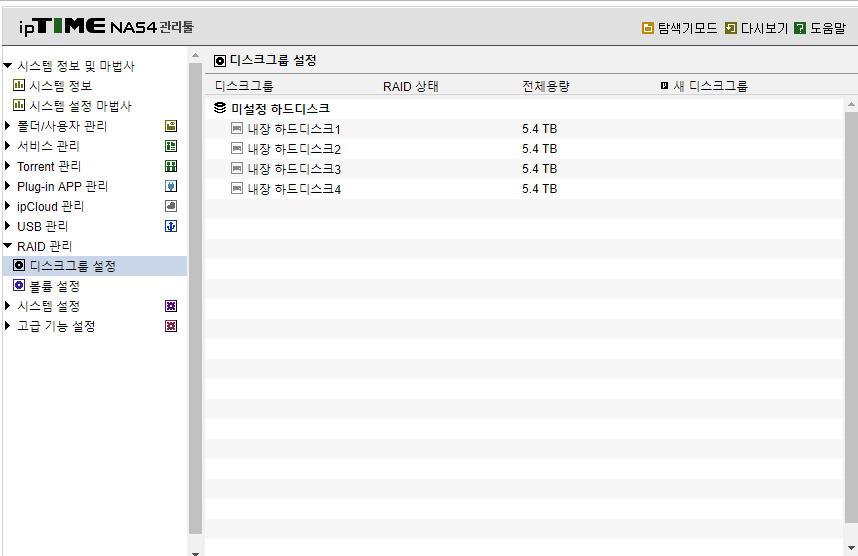Click the 폴더/사용자 관리 folder icon
The width and height of the screenshot is (858, 556).
click(x=171, y=126)
